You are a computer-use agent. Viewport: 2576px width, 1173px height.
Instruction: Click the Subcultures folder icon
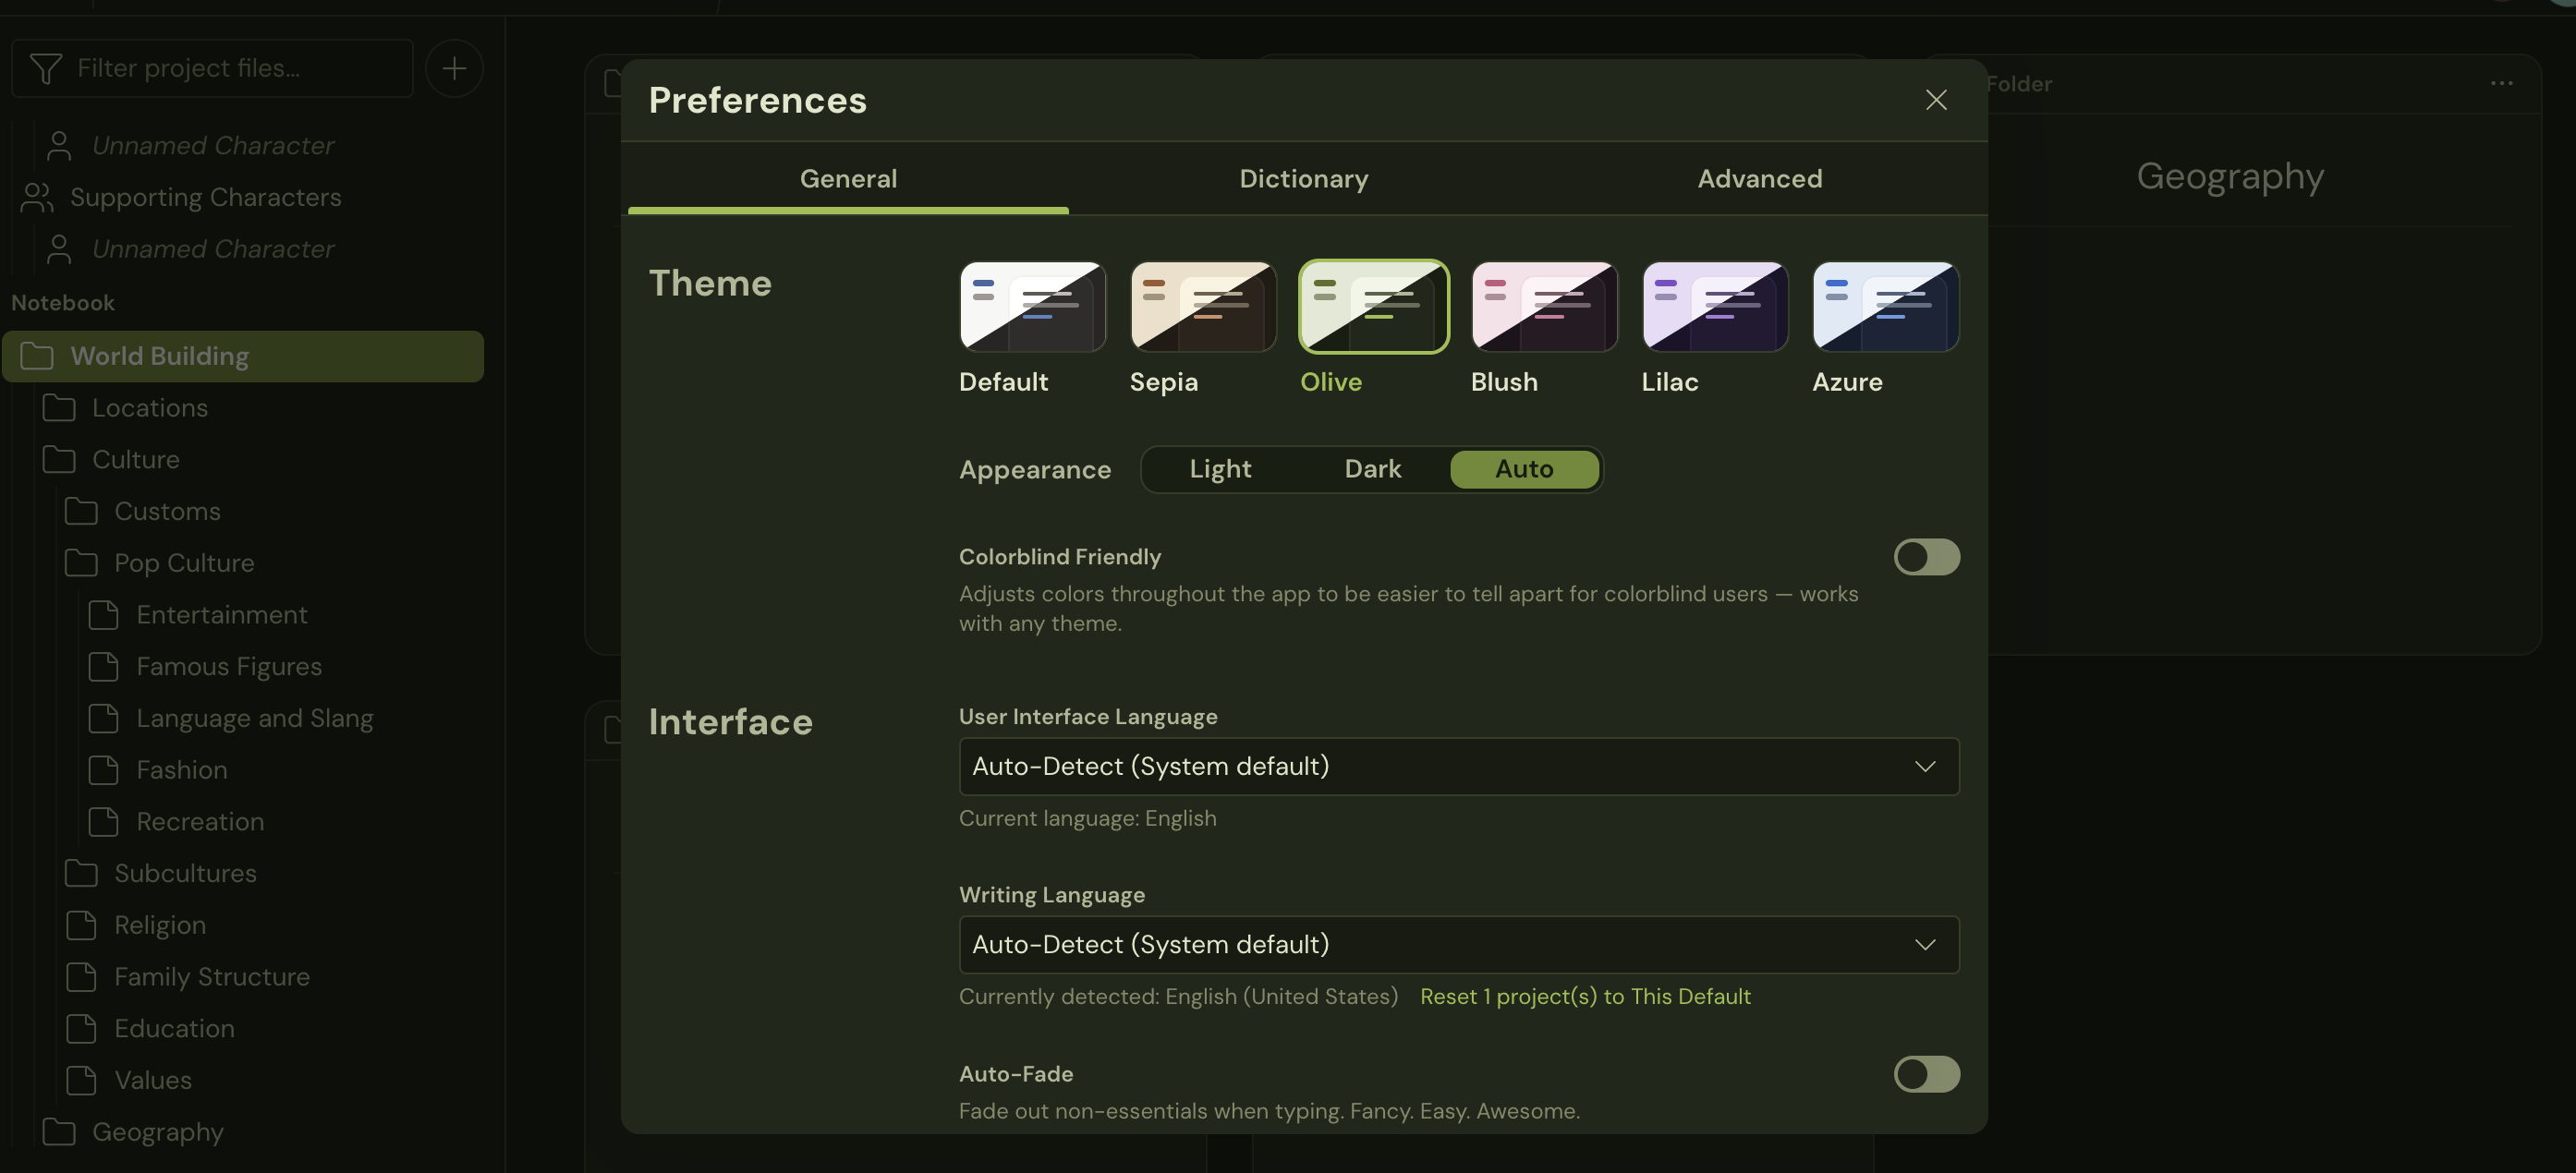point(81,873)
